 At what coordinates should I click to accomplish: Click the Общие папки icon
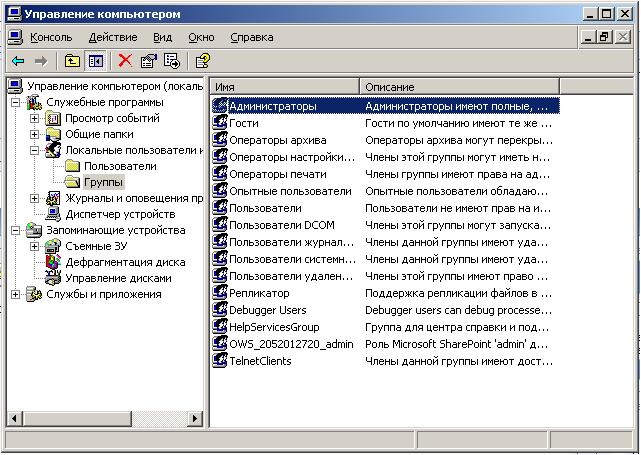point(53,134)
